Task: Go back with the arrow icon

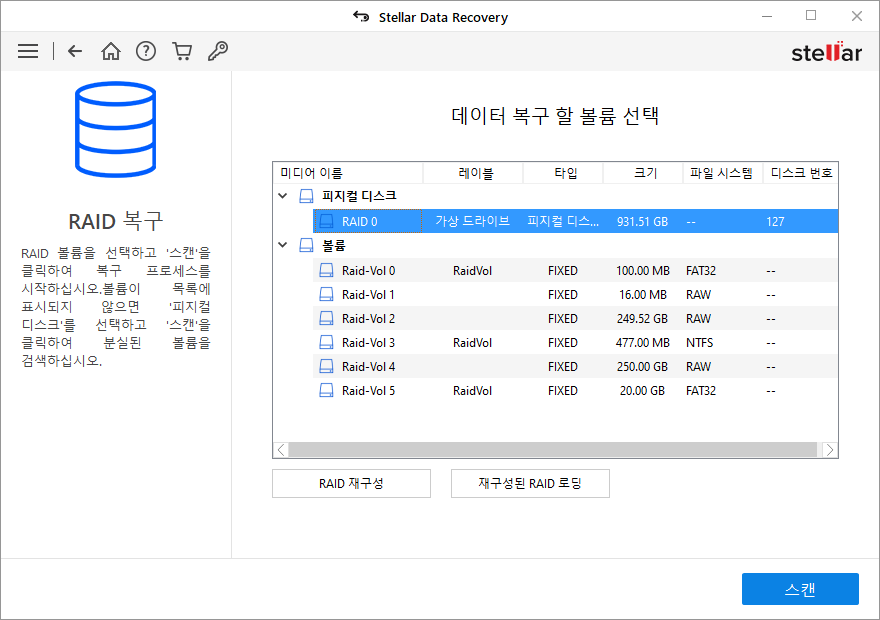Action: coord(75,51)
